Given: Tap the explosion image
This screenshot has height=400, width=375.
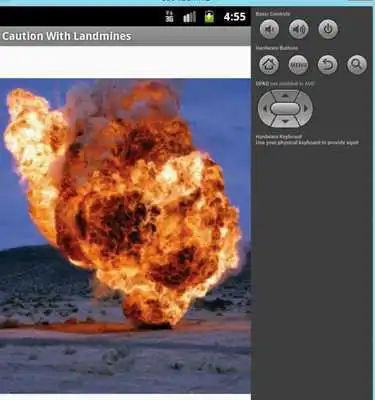Looking at the screenshot, I should tap(125, 236).
